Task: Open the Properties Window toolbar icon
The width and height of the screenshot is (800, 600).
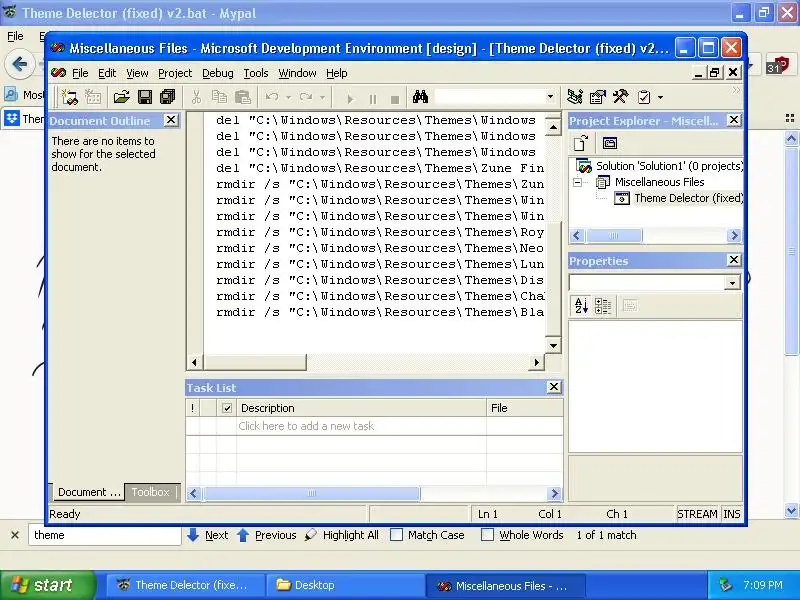Action: pyautogui.click(x=597, y=96)
